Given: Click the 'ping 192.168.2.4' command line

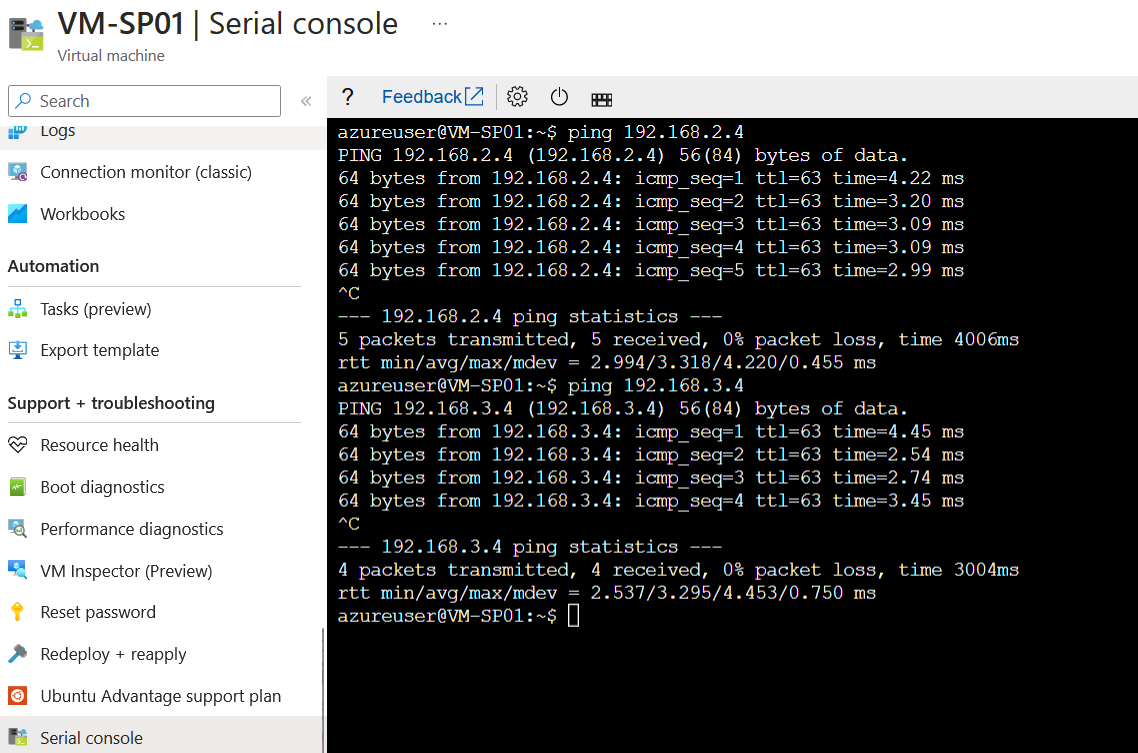Looking at the screenshot, I should tap(541, 132).
